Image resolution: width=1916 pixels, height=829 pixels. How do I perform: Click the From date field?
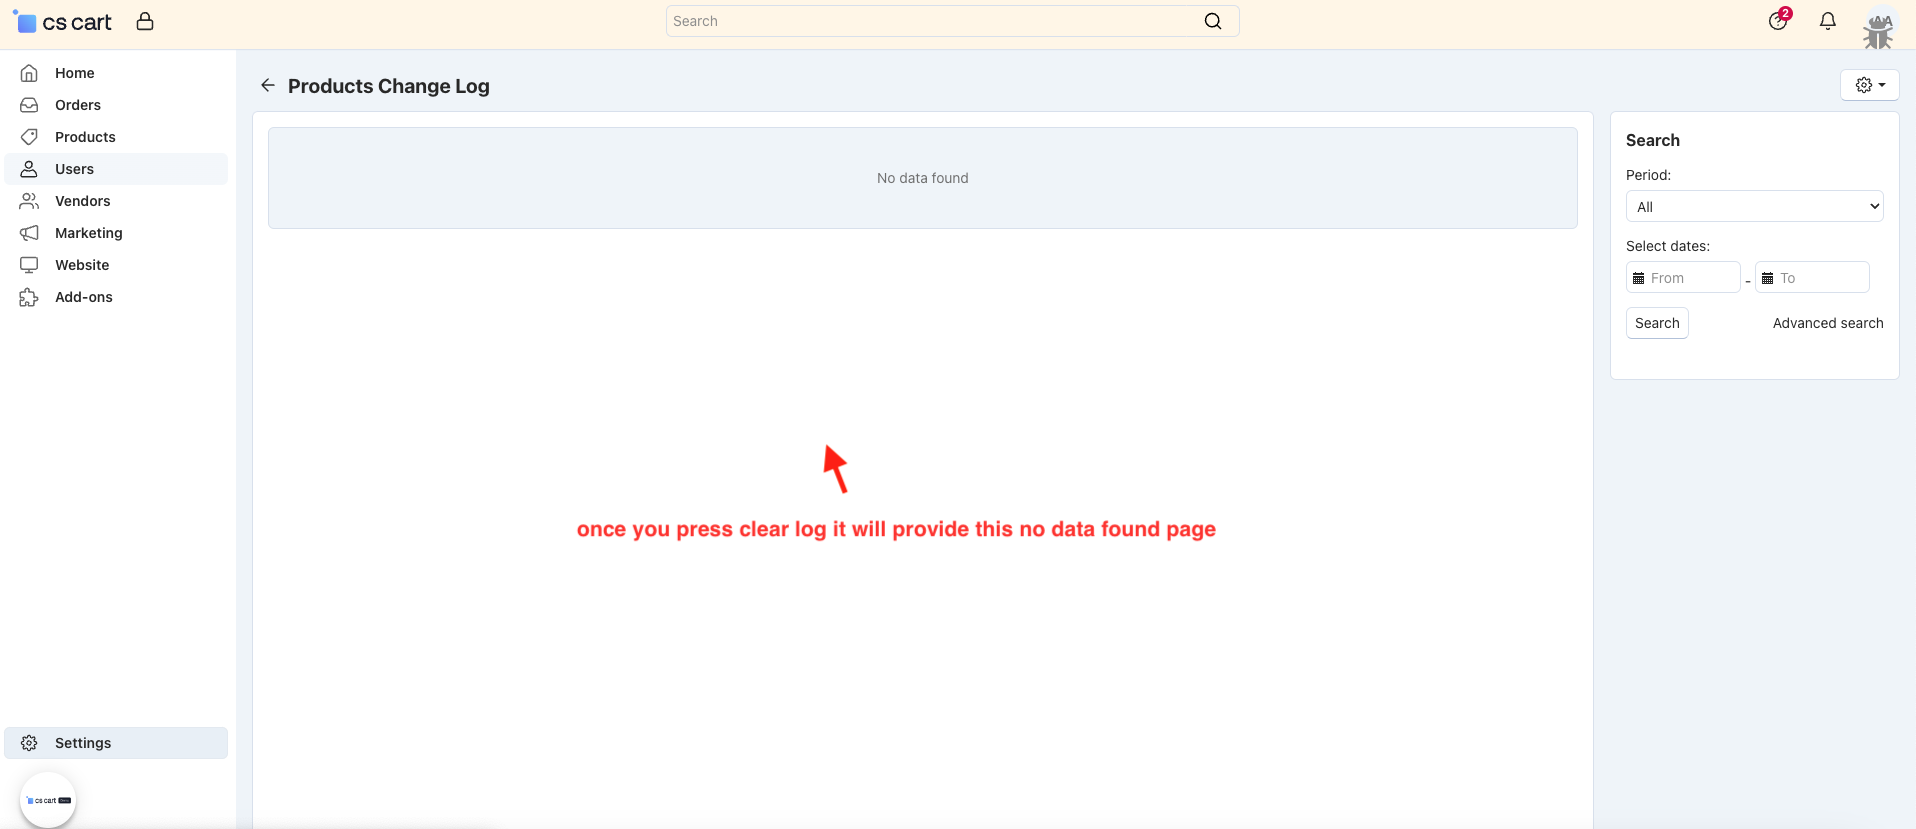click(1683, 277)
